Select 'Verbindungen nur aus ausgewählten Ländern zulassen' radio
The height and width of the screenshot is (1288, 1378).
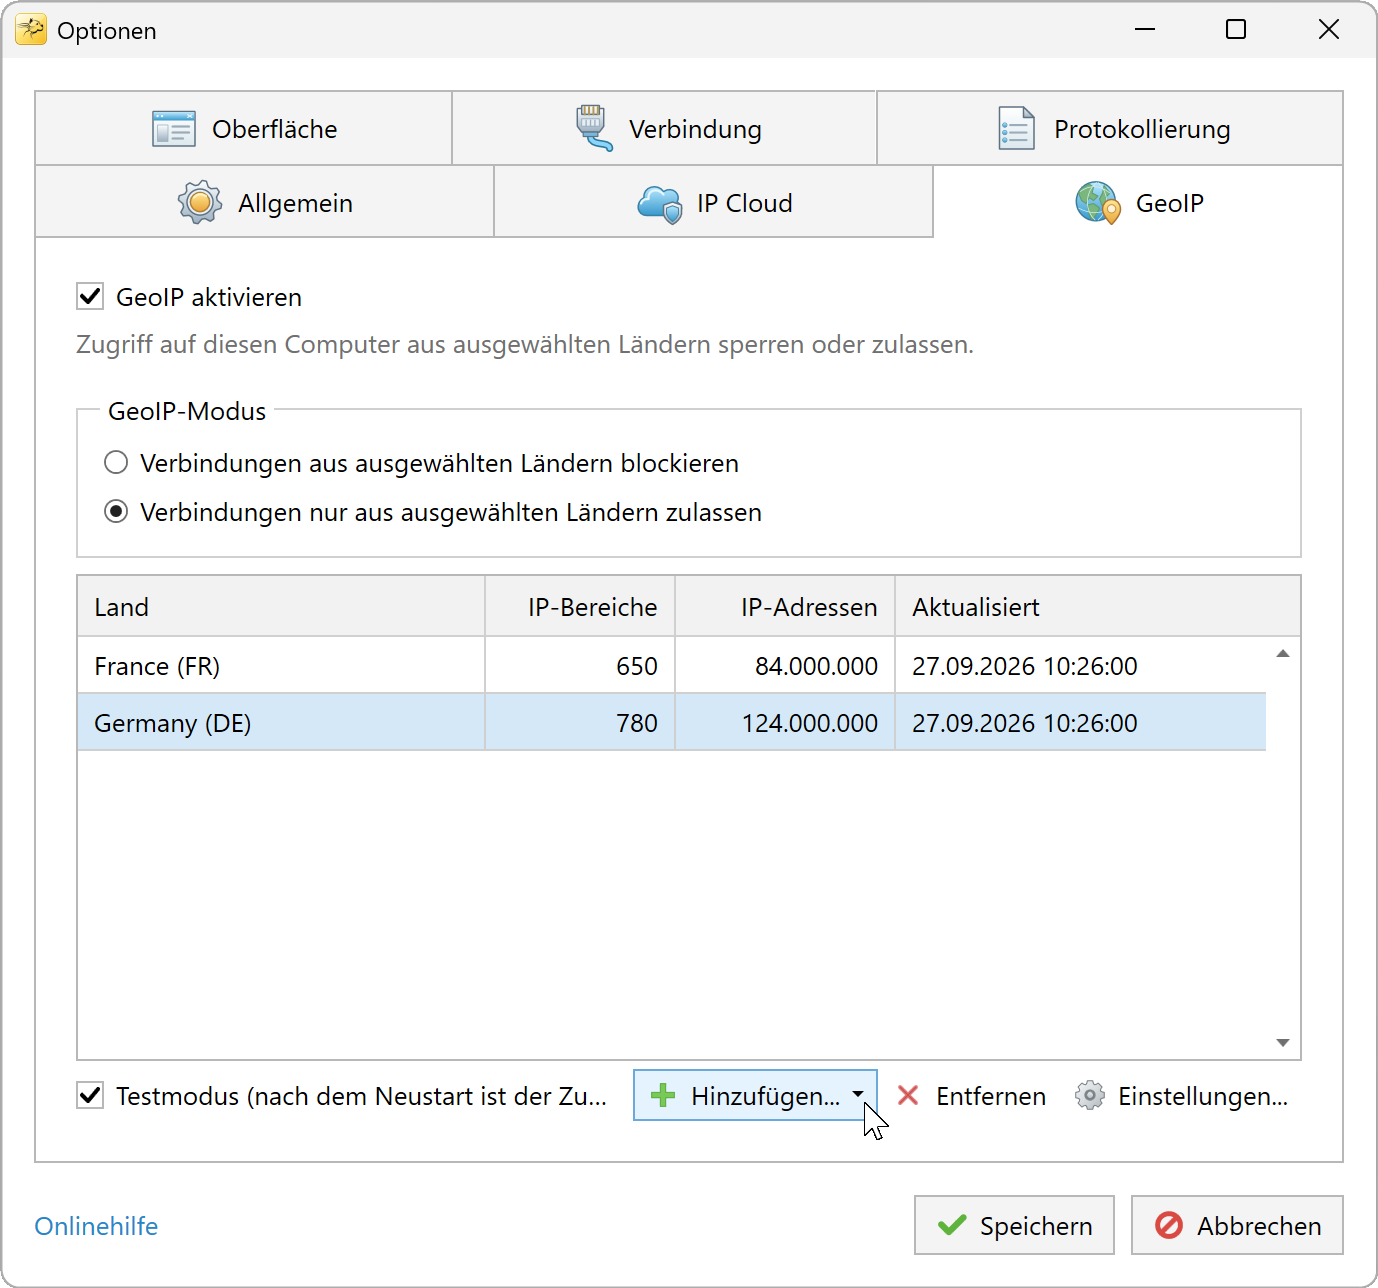pos(116,512)
